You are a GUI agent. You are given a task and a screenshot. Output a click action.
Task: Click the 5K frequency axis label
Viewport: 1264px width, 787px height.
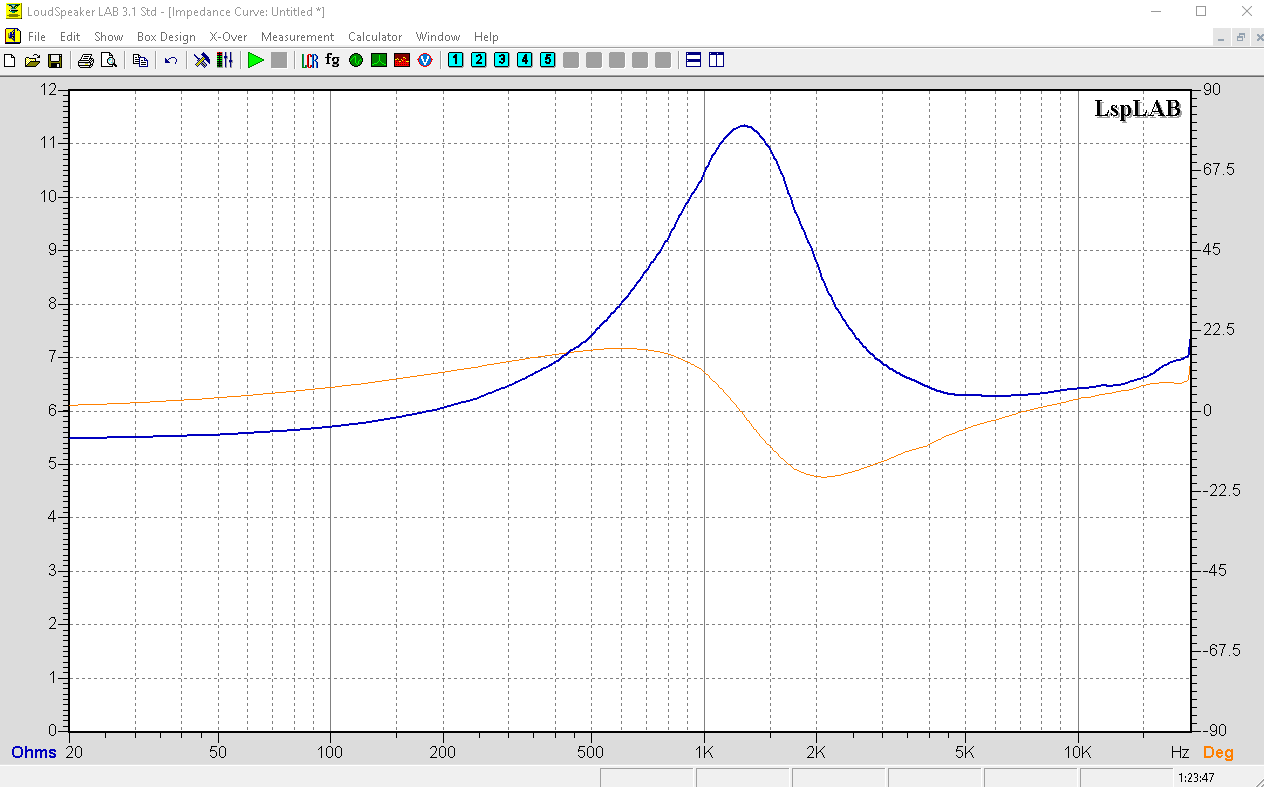965,751
